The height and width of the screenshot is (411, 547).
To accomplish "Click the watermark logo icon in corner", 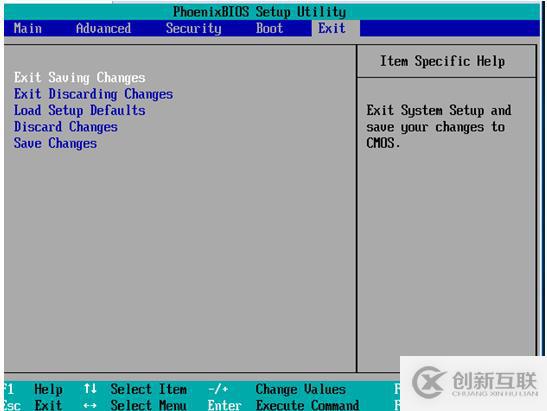I will click(428, 382).
